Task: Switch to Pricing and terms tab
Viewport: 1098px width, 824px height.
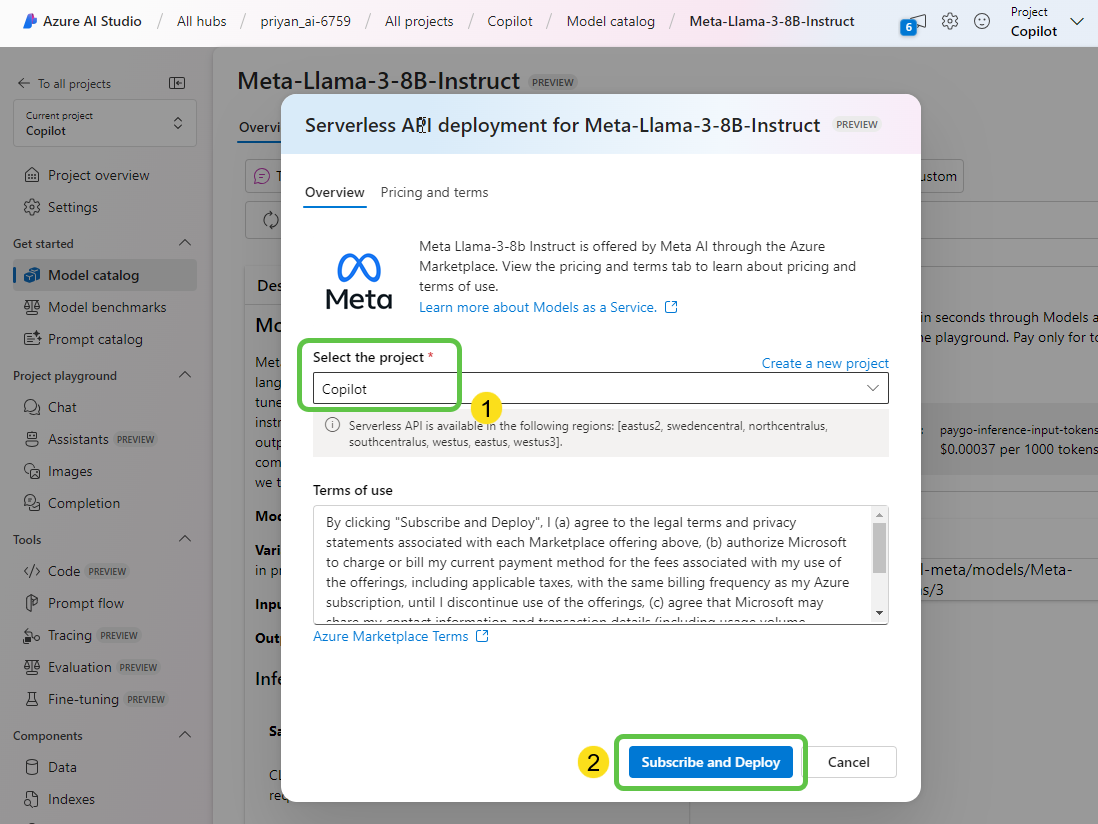Action: click(x=434, y=192)
